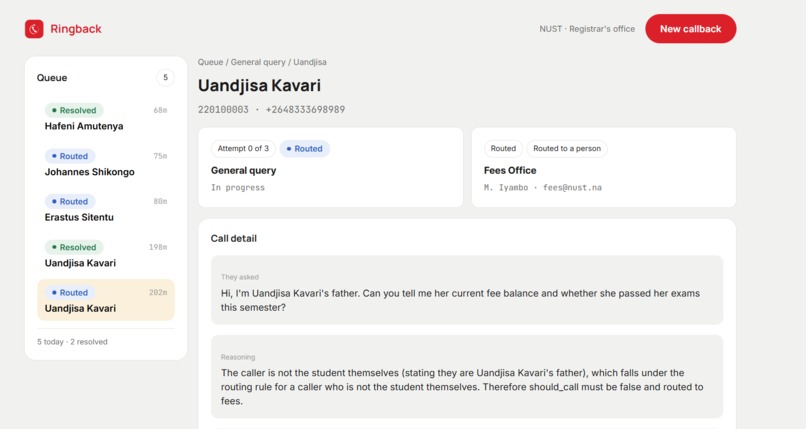Select the highlighted routed Uandjisa Kavari entry
Screen dimensions: 806x429
click(106, 300)
